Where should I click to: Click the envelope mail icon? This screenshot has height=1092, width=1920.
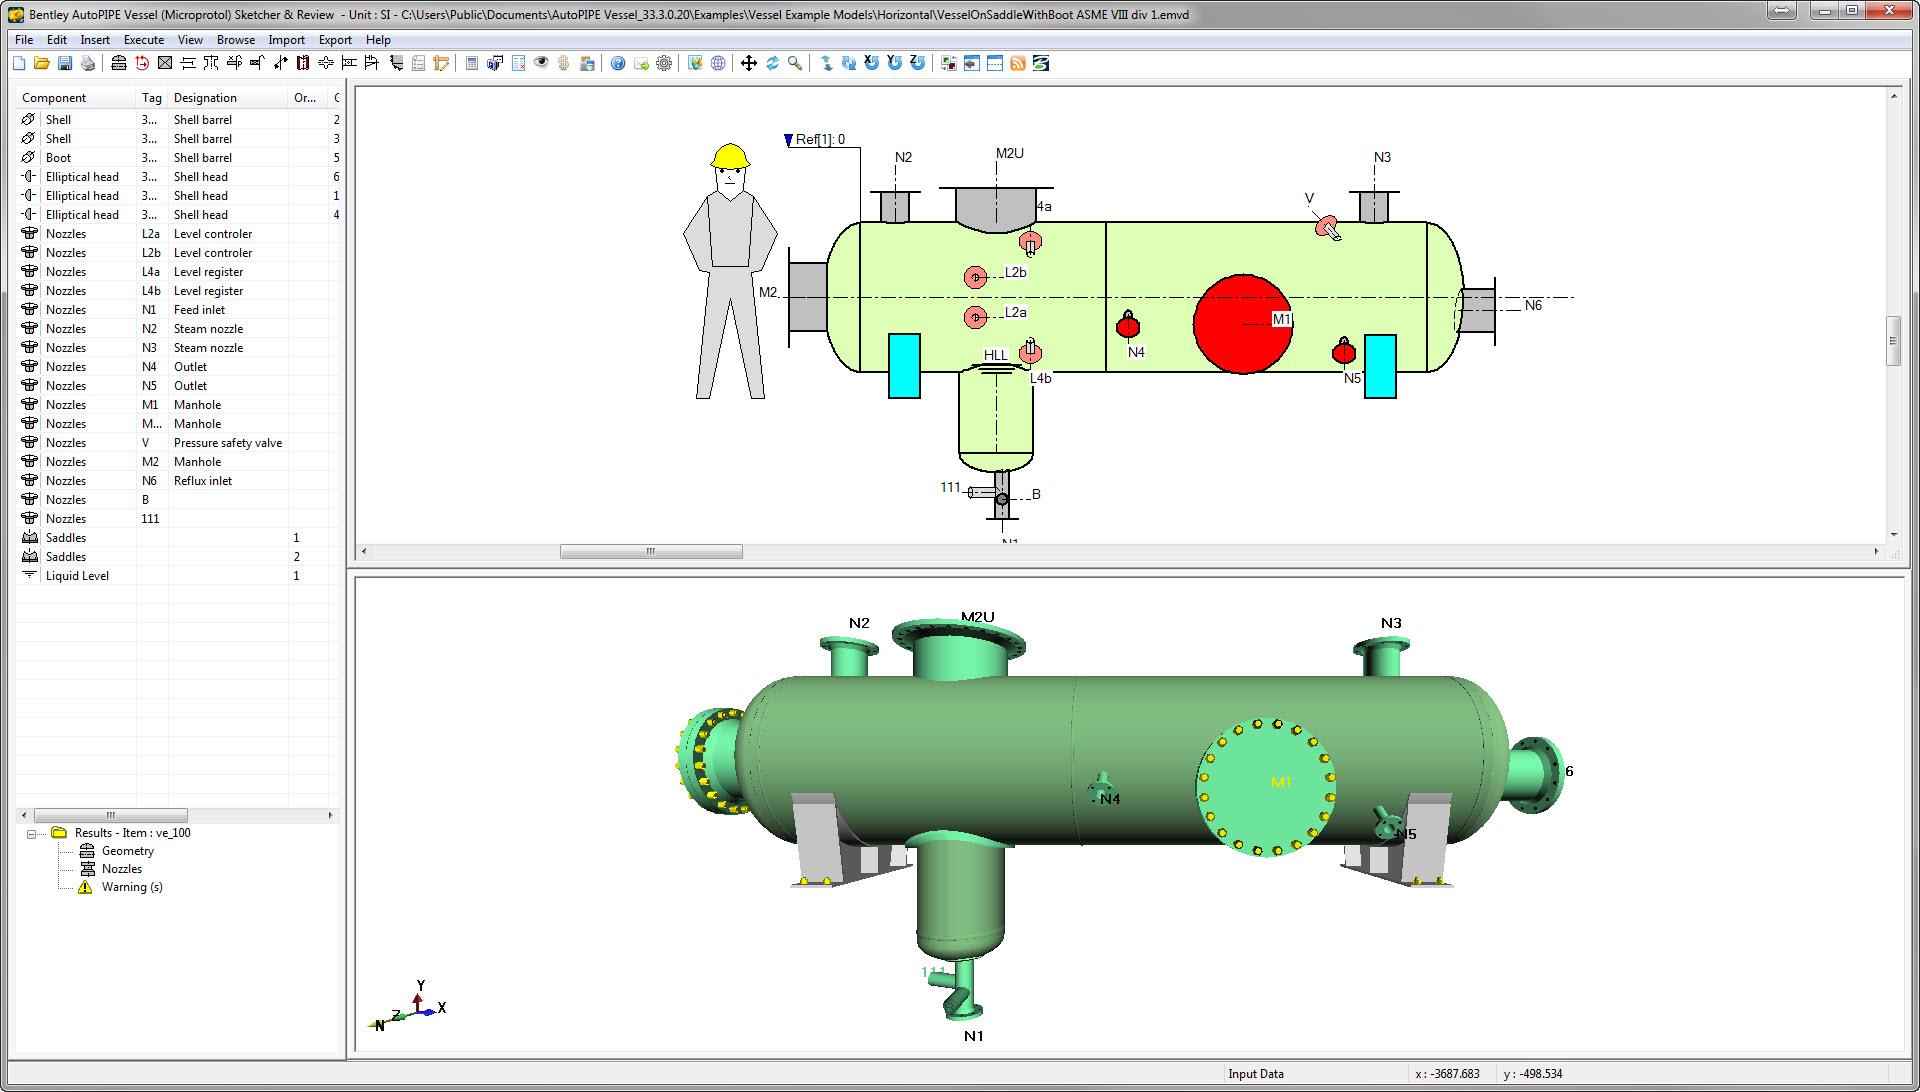[641, 63]
